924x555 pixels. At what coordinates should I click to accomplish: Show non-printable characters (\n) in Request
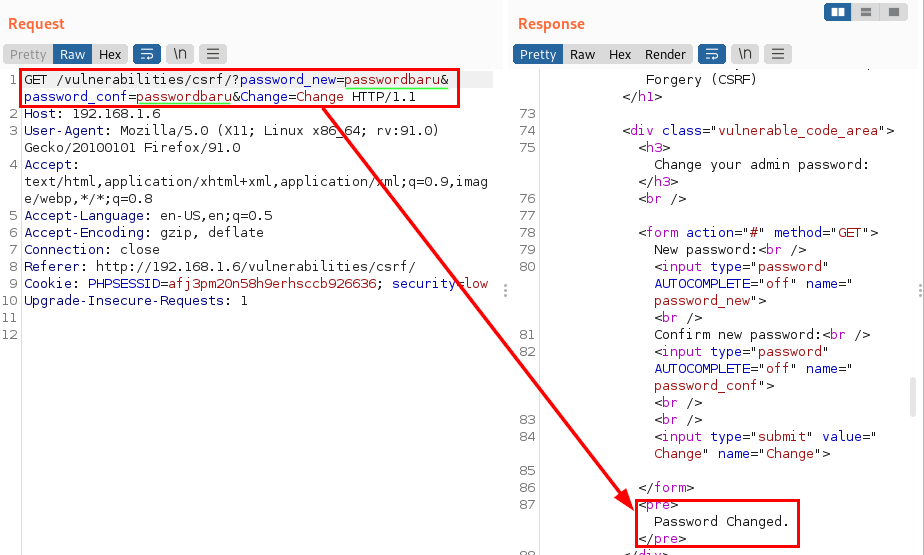pos(180,54)
